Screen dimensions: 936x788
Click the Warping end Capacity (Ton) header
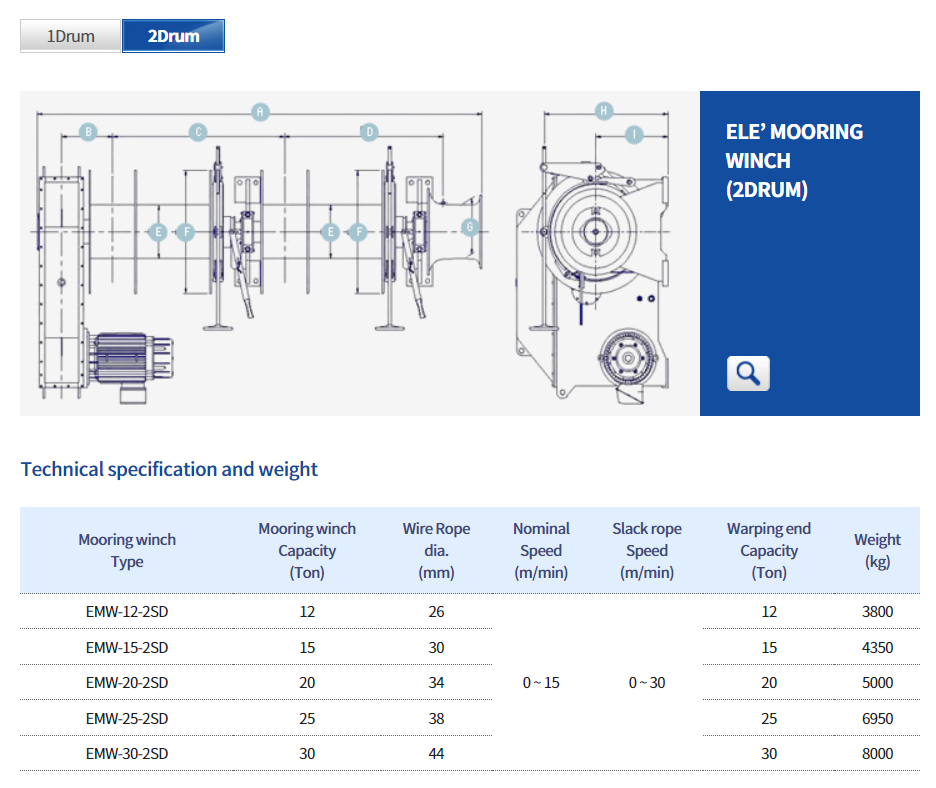coord(769,550)
